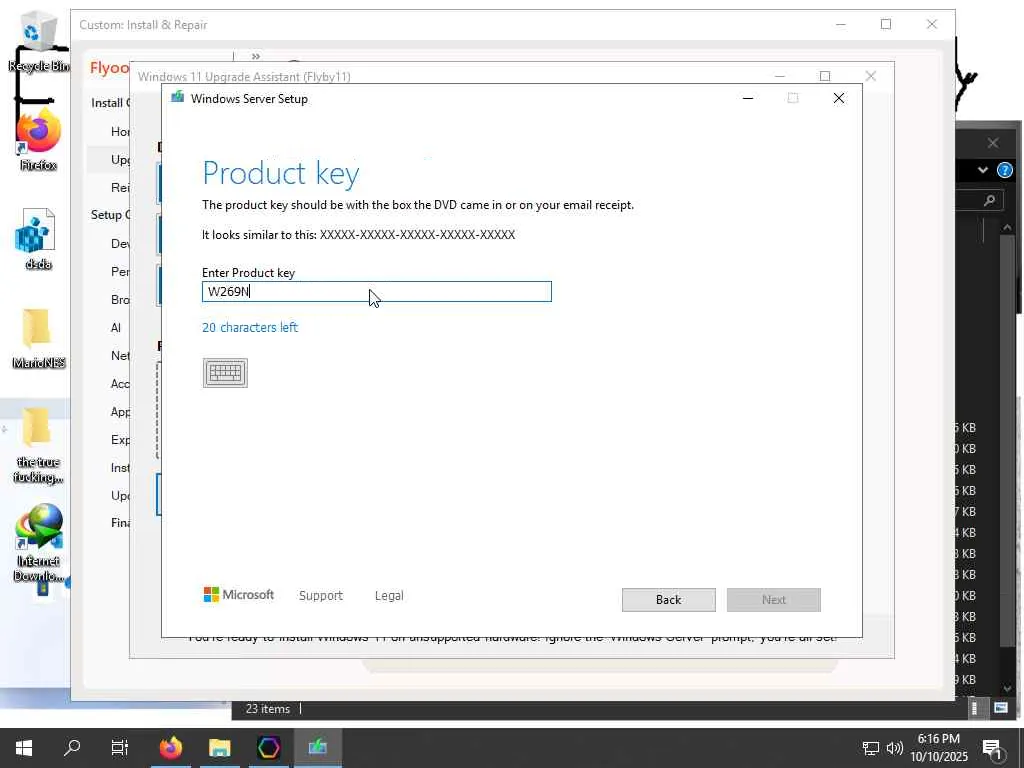Open the network tray icon
The height and width of the screenshot is (768, 1024).
point(871,748)
